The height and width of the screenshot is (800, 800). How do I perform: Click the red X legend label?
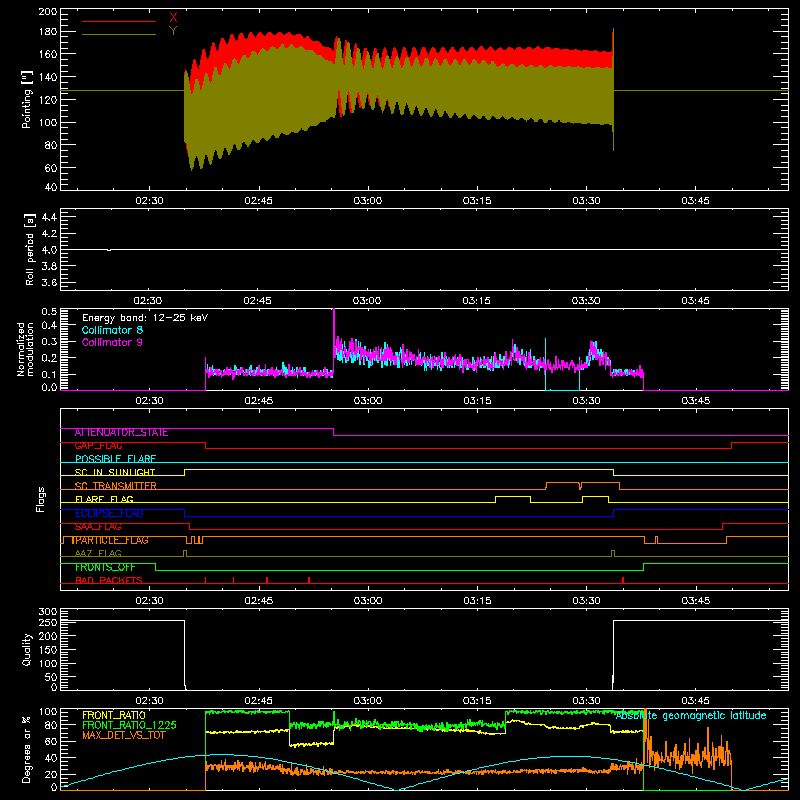[x=173, y=18]
